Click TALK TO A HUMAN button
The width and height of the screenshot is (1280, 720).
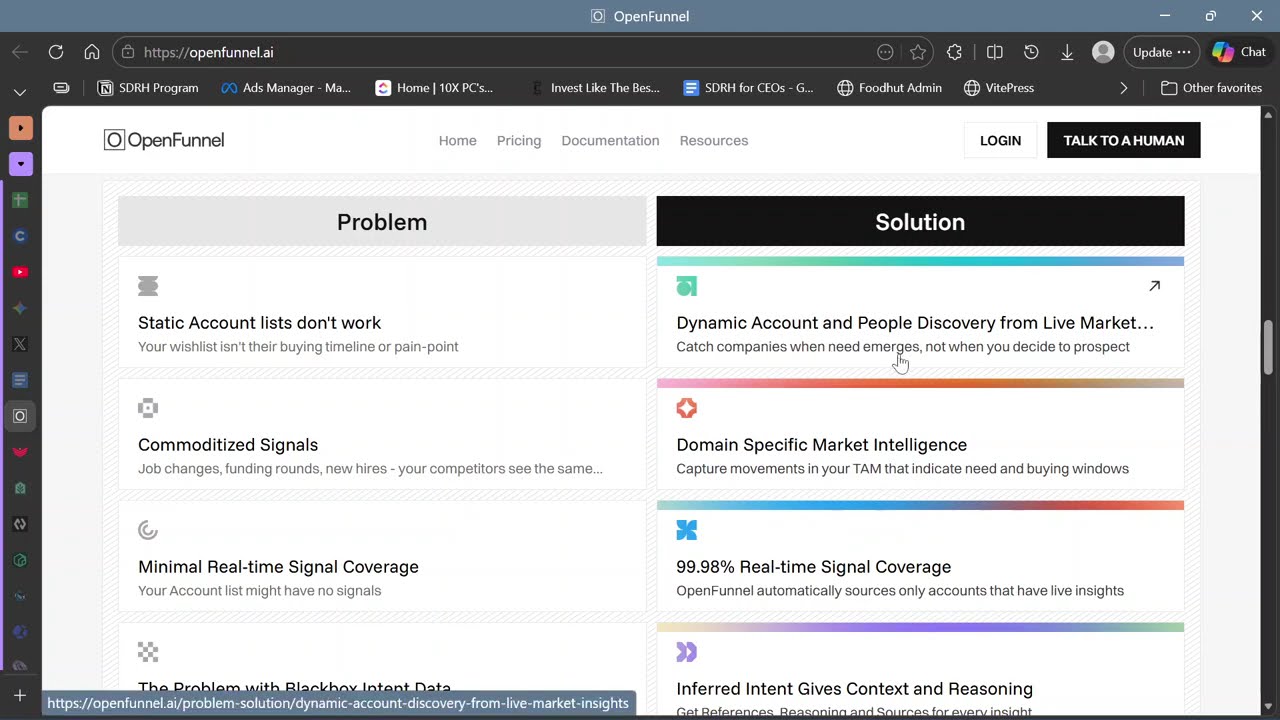[x=1123, y=141]
